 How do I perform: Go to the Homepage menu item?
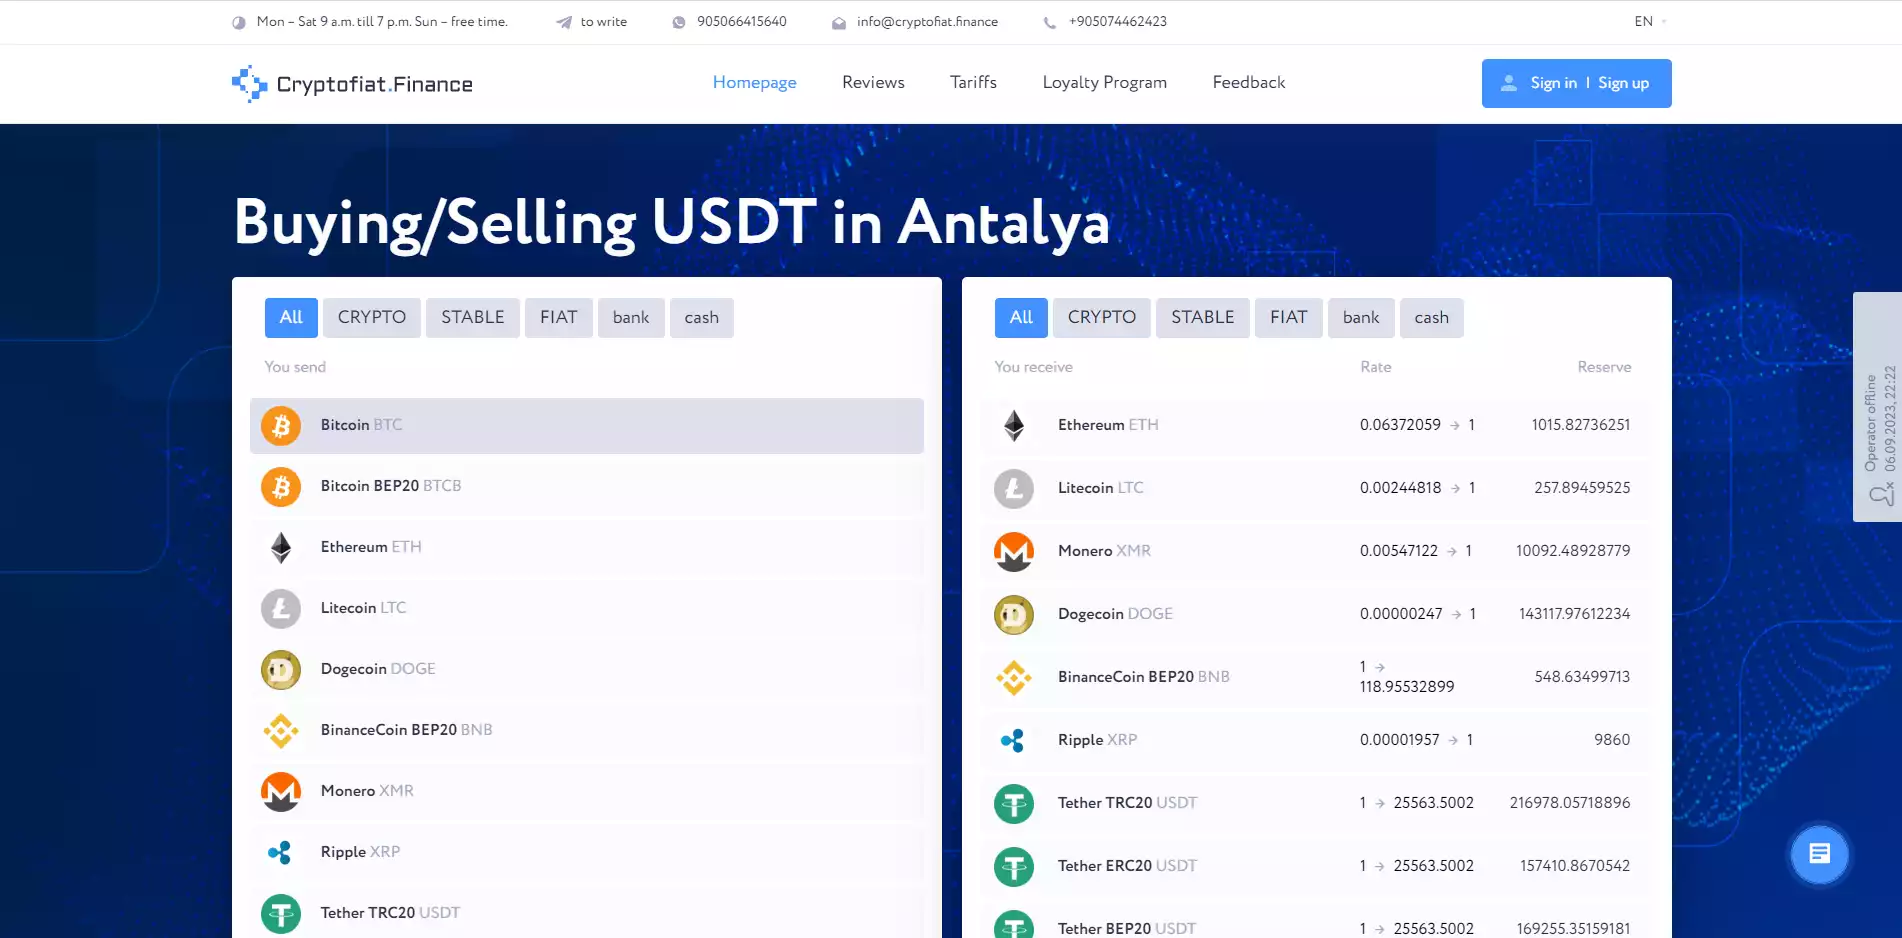tap(755, 82)
